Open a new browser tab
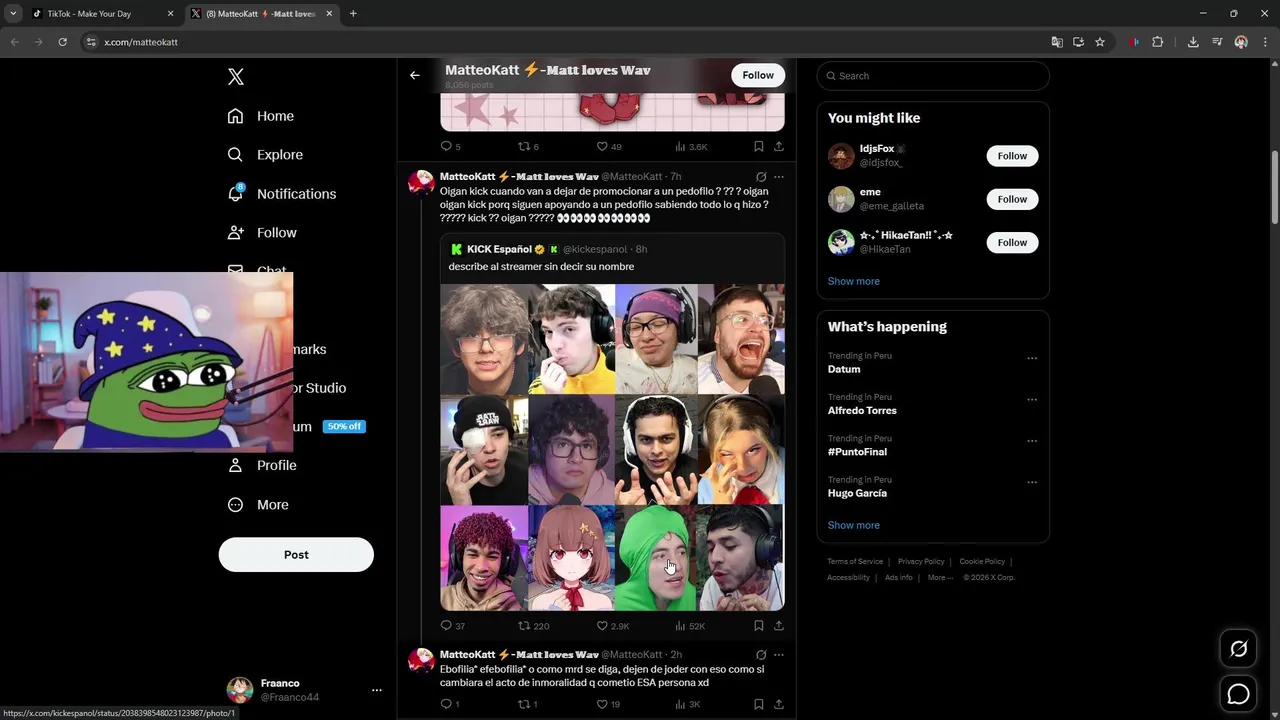 353,14
